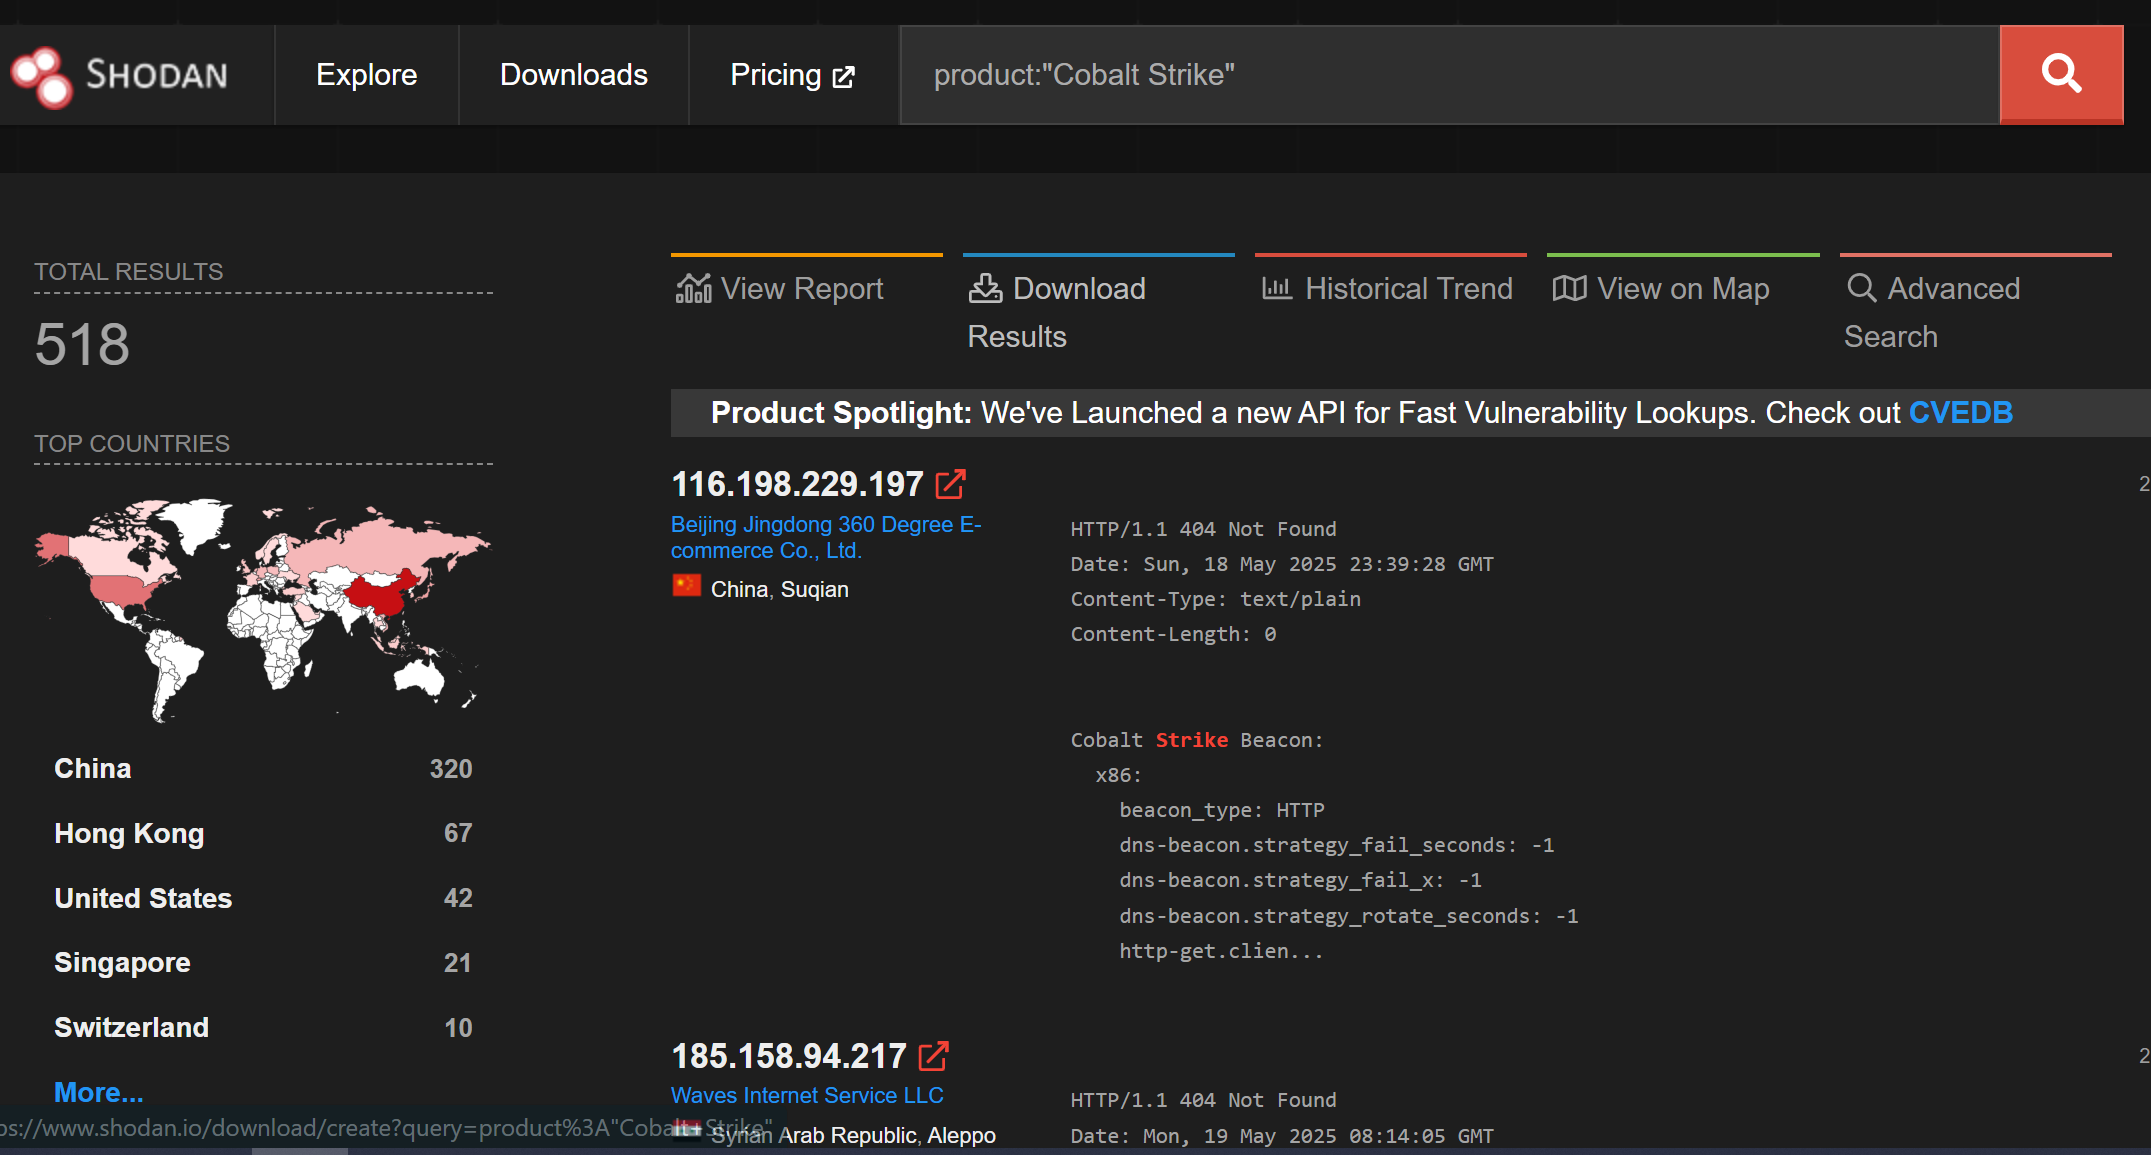This screenshot has width=2151, height=1155.
Task: Click the 'China' country link in the first result
Action: point(739,589)
